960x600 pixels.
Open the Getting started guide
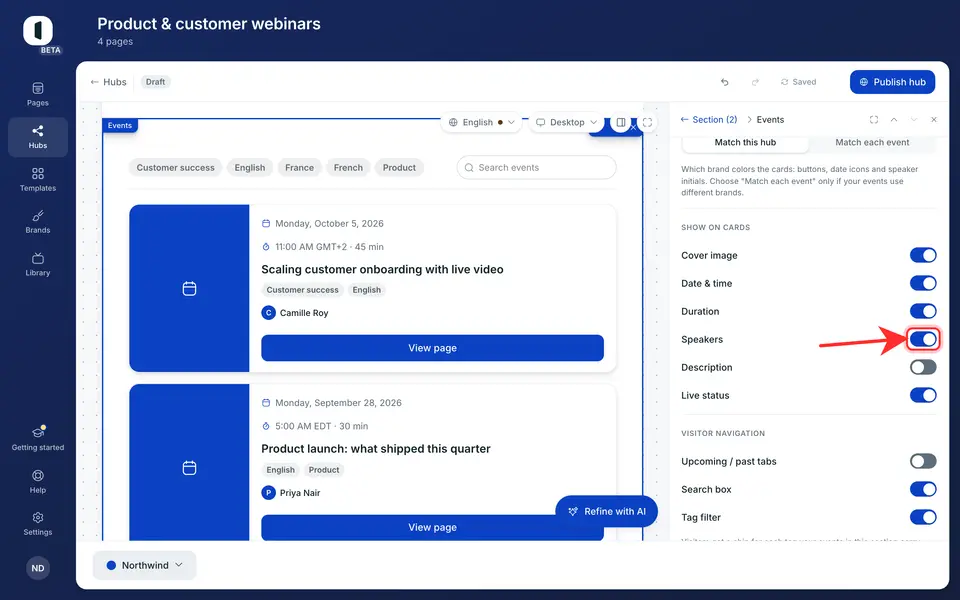37,438
